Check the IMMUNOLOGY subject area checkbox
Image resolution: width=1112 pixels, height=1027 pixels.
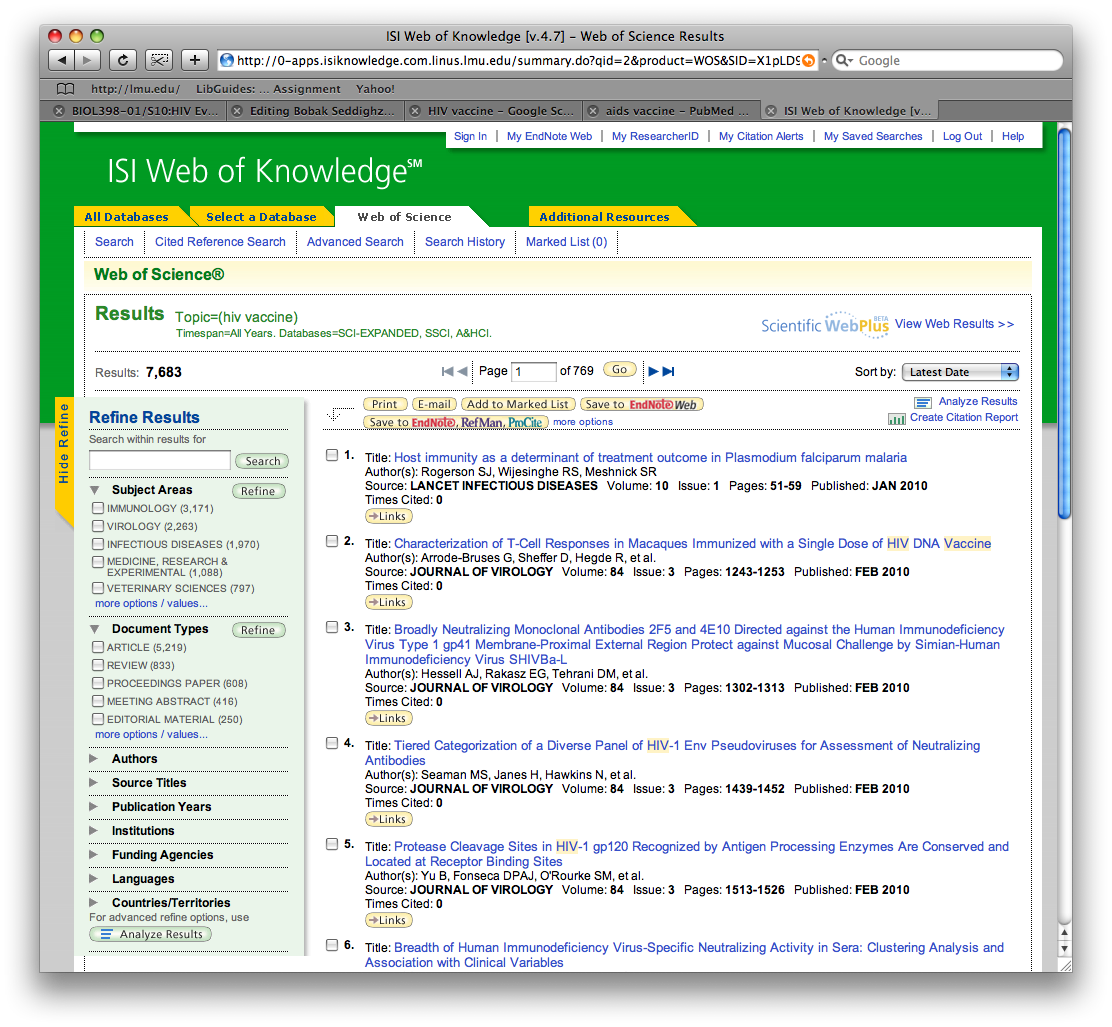coord(98,509)
